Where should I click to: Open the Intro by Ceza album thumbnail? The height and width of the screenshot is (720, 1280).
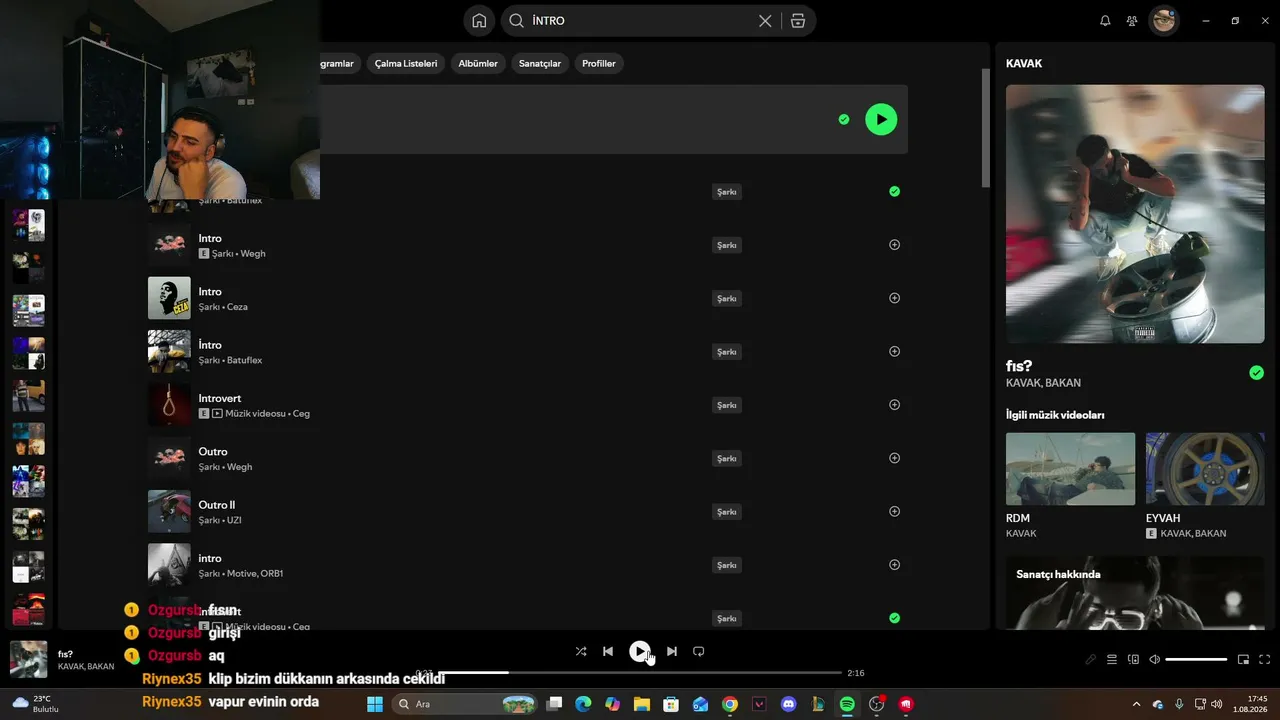[x=169, y=298]
